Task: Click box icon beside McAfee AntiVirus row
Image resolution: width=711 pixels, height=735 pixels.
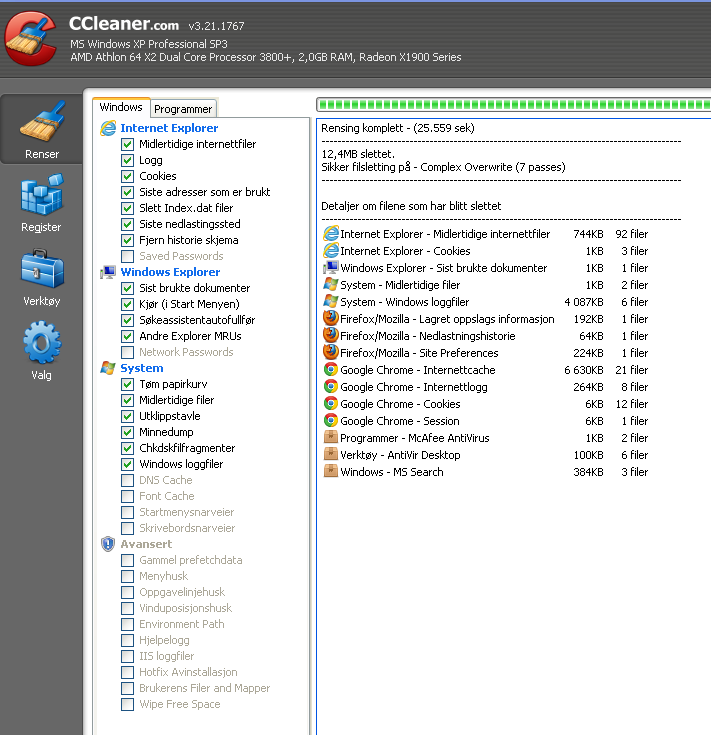Action: (x=331, y=437)
